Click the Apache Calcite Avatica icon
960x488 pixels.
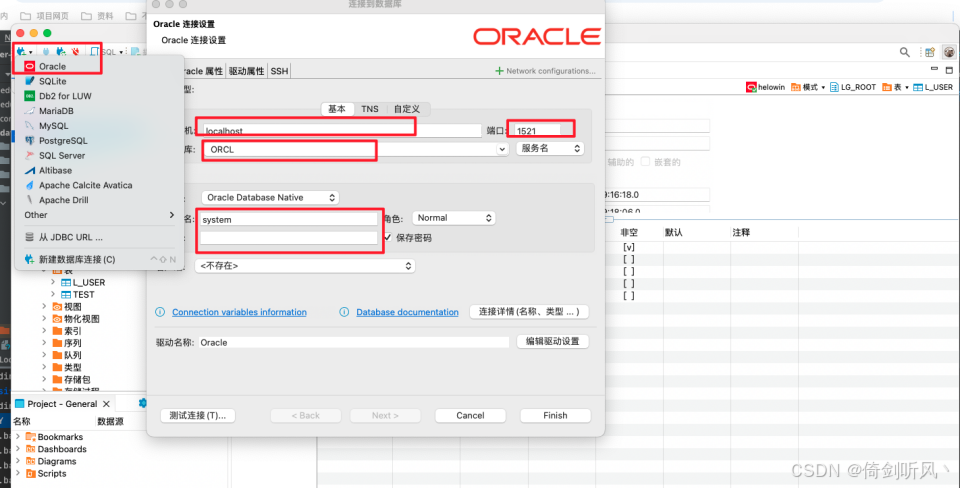[x=29, y=185]
